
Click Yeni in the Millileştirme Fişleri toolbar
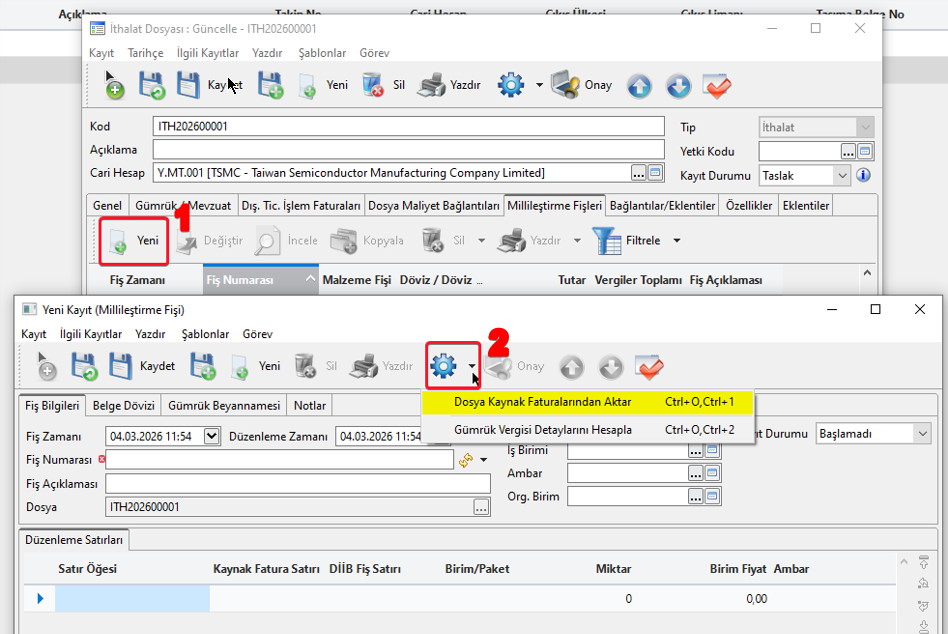135,241
